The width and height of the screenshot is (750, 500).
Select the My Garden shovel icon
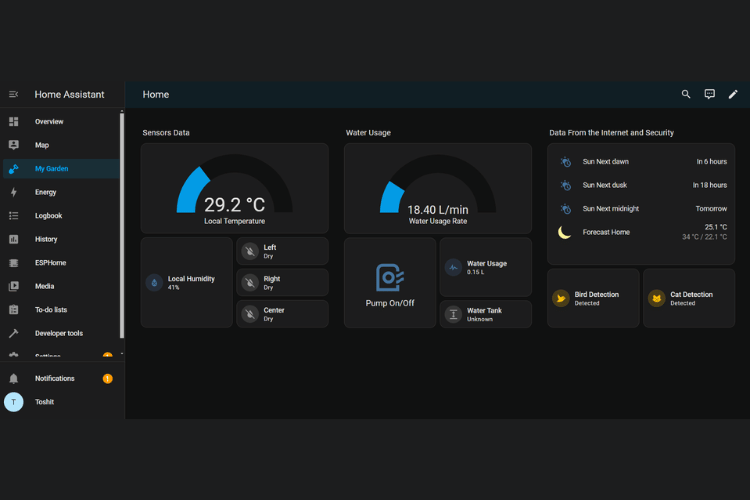(x=13, y=168)
